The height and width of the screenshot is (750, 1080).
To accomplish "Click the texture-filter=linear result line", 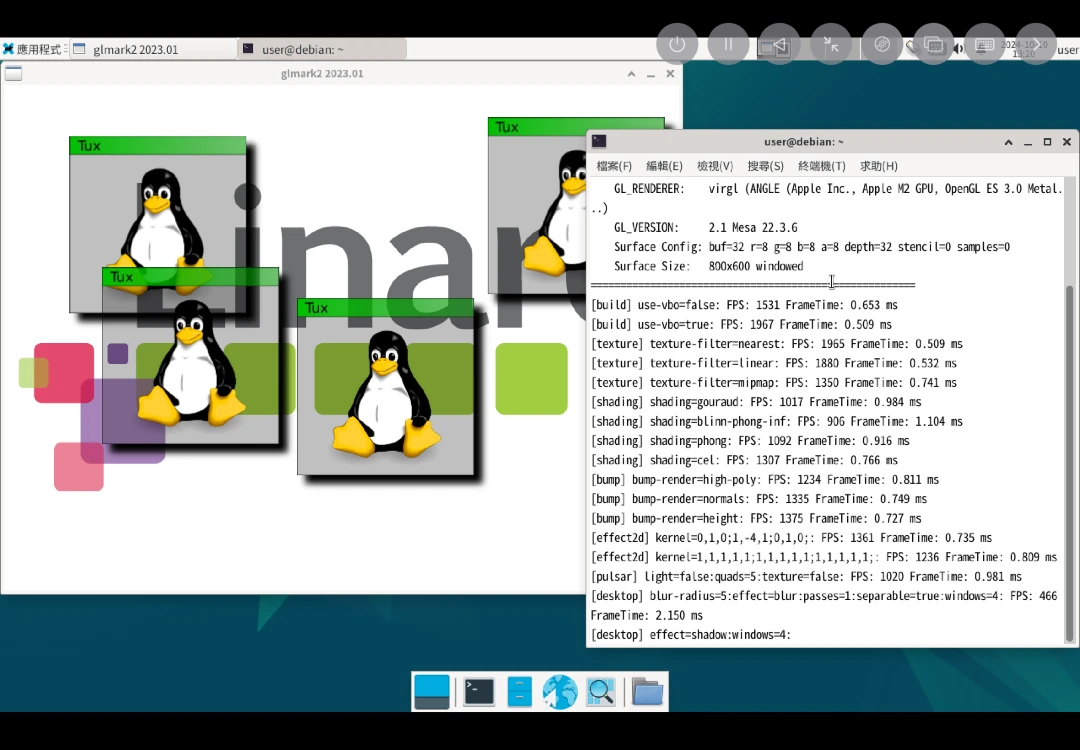I will [773, 363].
